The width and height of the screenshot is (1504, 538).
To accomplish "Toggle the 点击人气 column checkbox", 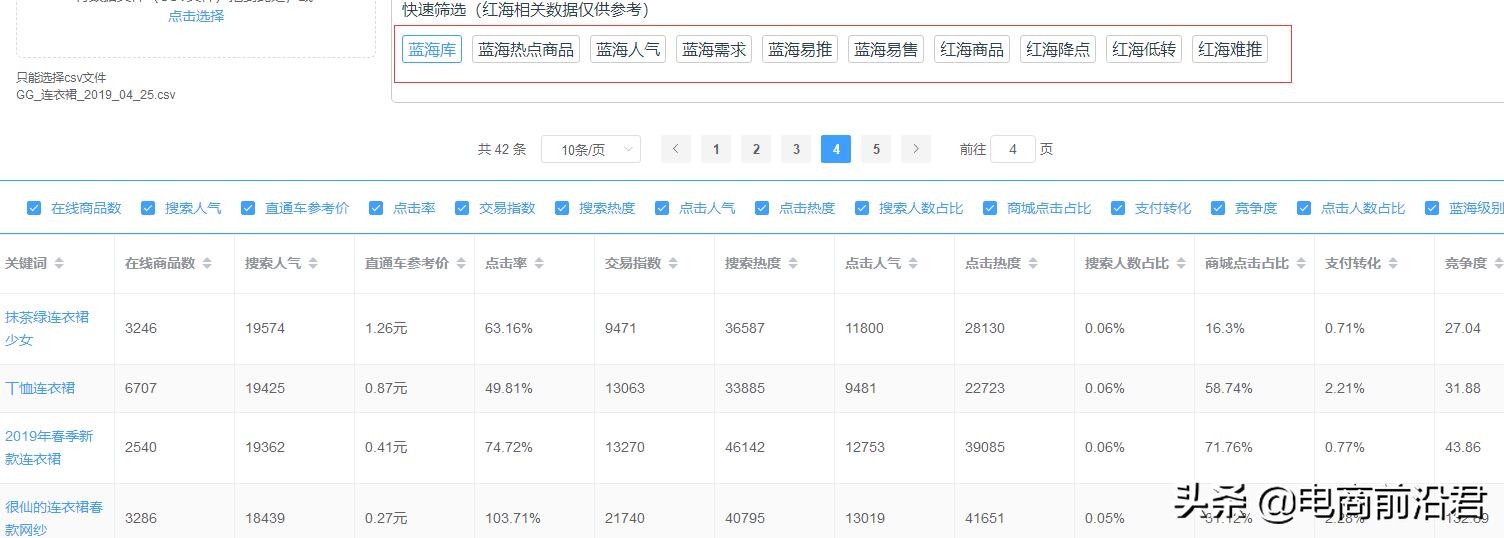I will (x=662, y=208).
